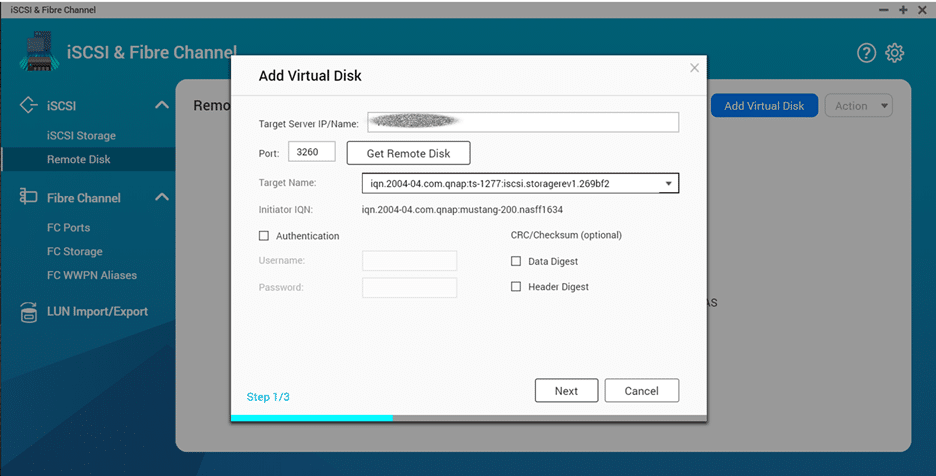Click the Step 1/3 indicator text
The image size is (936, 476).
(268, 397)
